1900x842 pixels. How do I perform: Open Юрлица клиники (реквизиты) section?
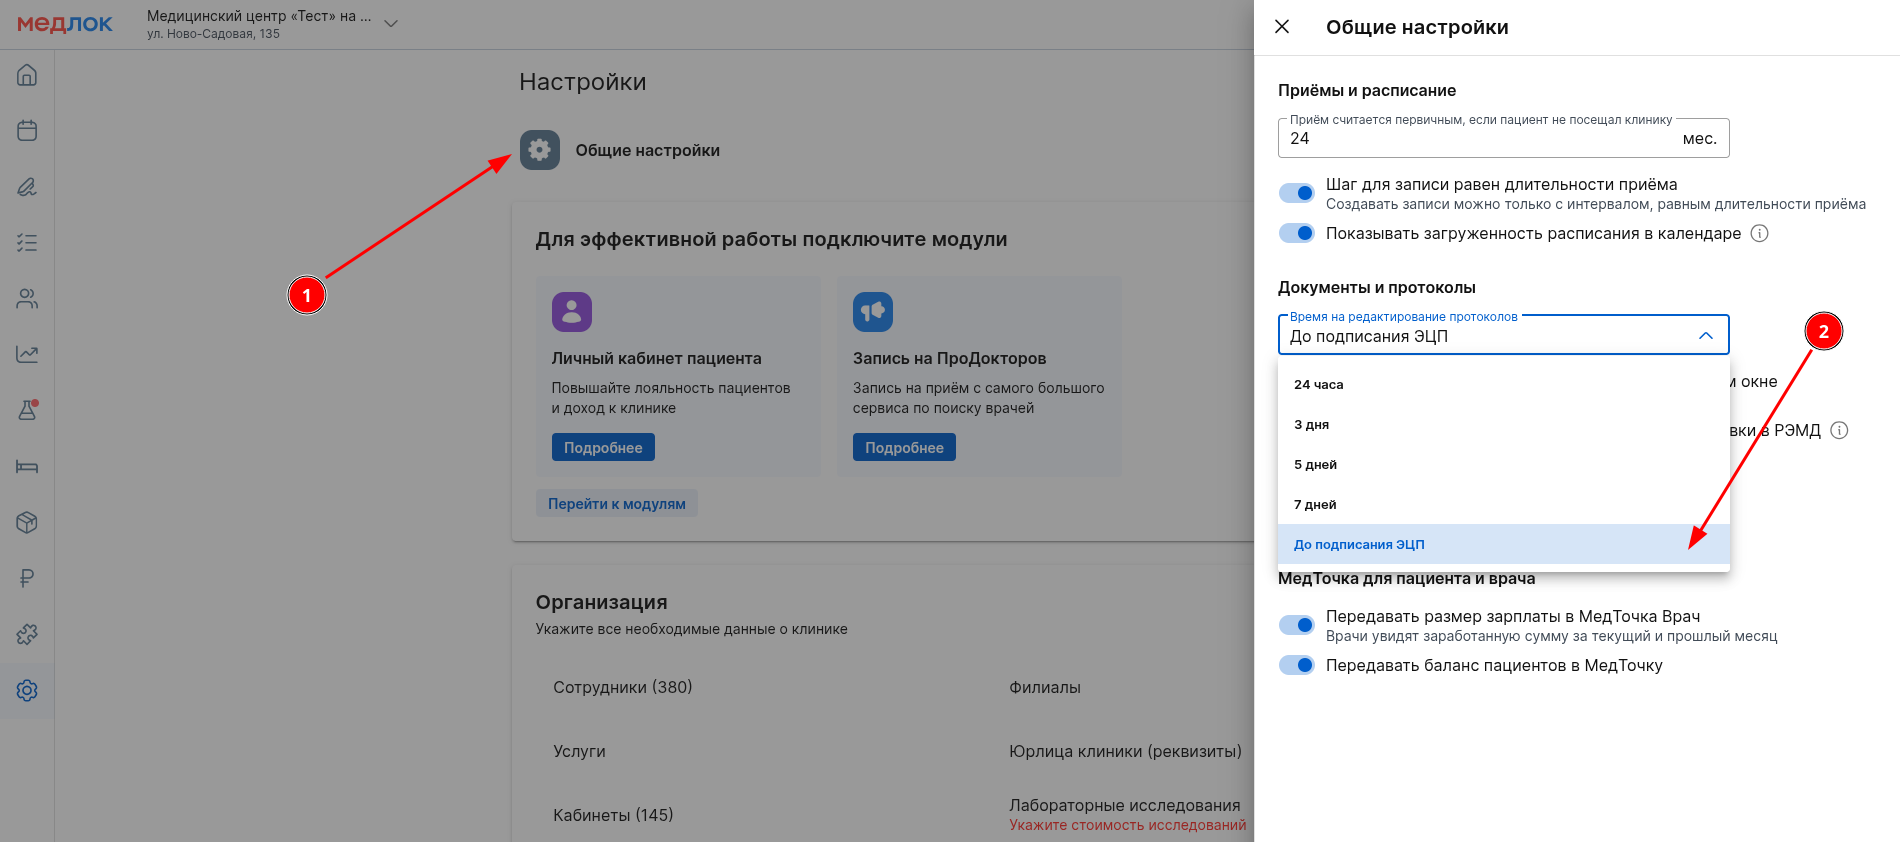1125,751
